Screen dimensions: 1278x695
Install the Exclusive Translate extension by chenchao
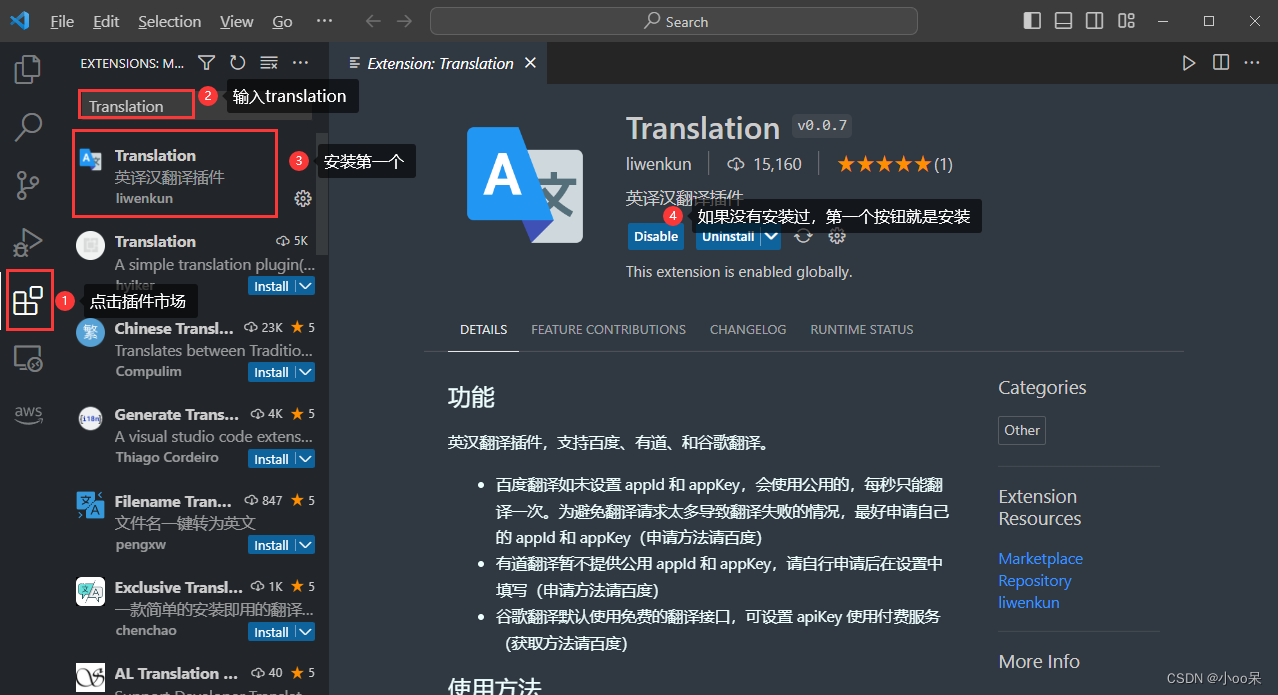point(271,632)
